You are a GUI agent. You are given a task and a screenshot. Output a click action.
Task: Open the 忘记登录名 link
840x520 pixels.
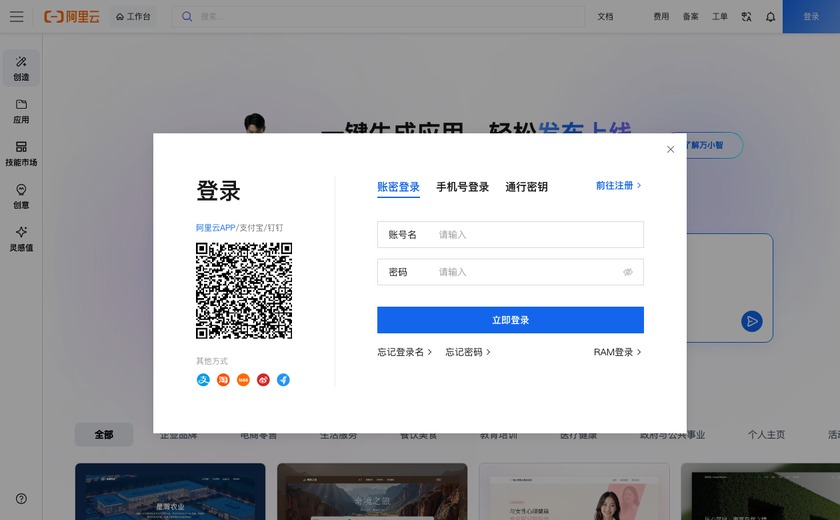click(404, 352)
